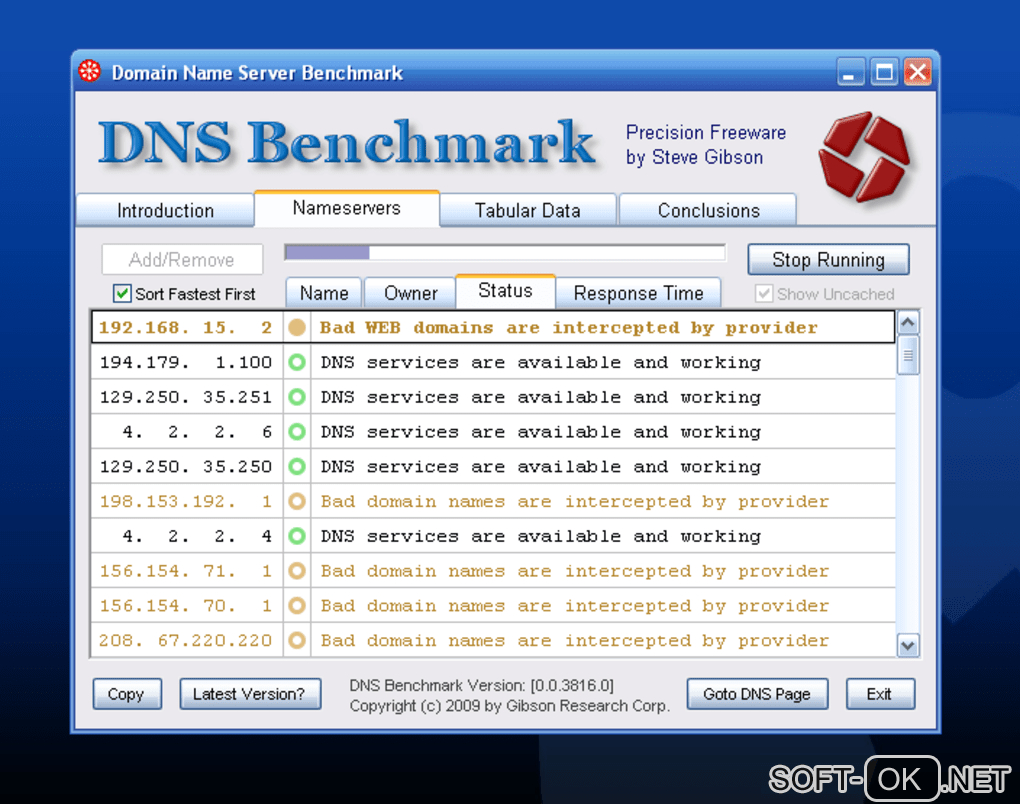This screenshot has height=804, width=1020.
Task: Click the red app icon in title bar
Action: pyautogui.click(x=90, y=71)
